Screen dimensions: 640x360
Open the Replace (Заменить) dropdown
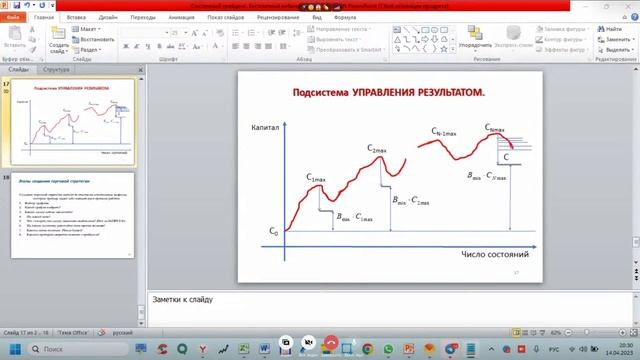(x=616, y=39)
